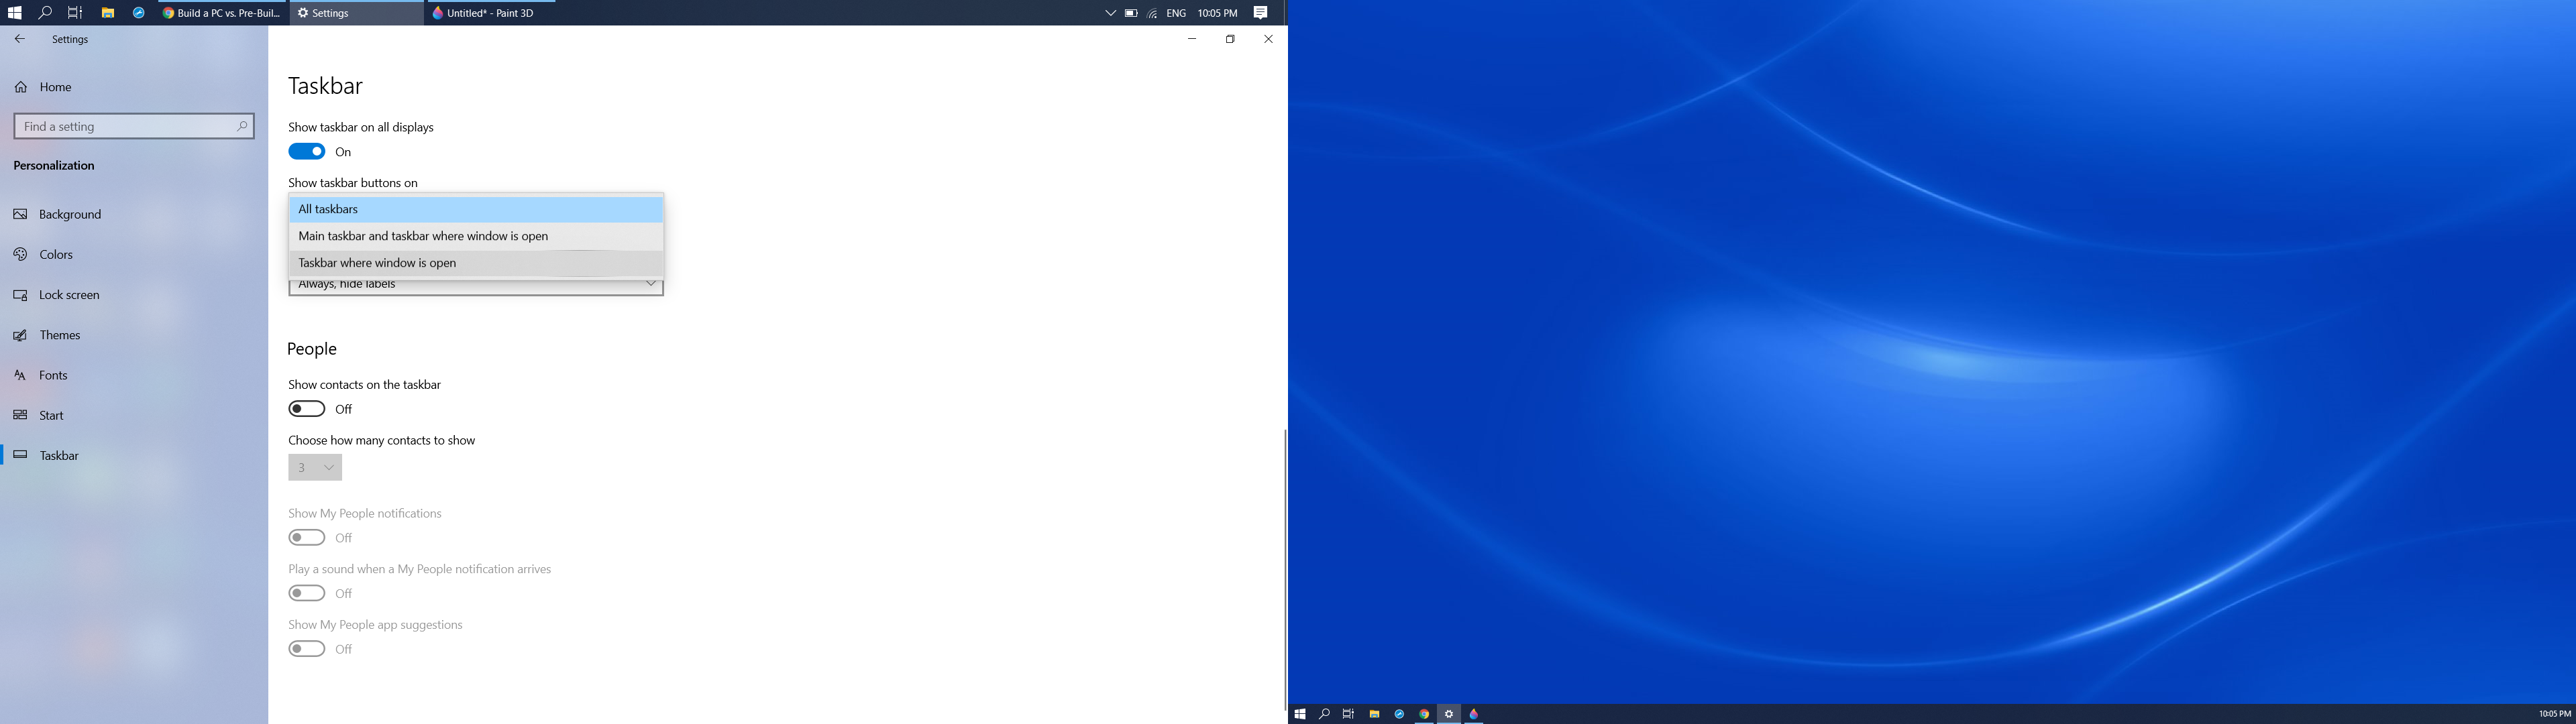Restore down the Settings window

click(x=1230, y=39)
